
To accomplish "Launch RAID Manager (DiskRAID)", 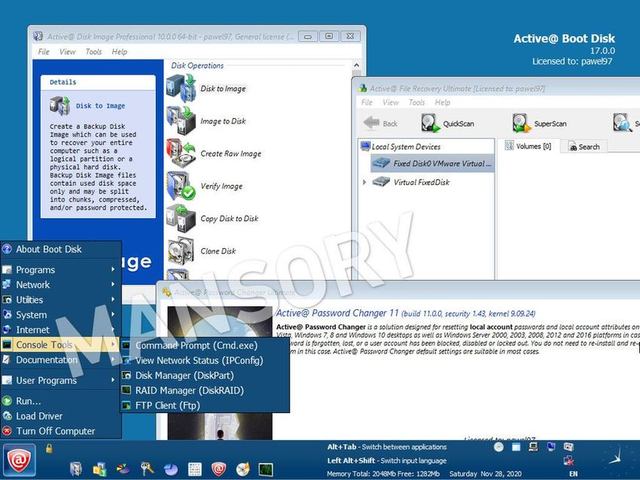I will coord(205,391).
